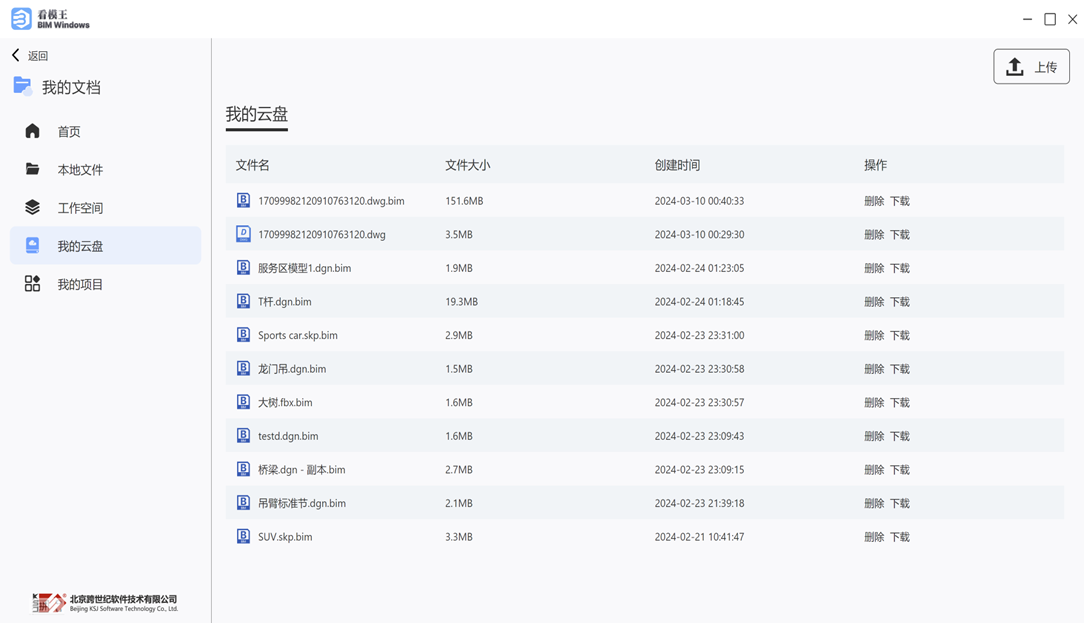Click the workspace layers icon
Viewport: 1084px width, 623px height.
tap(33, 207)
